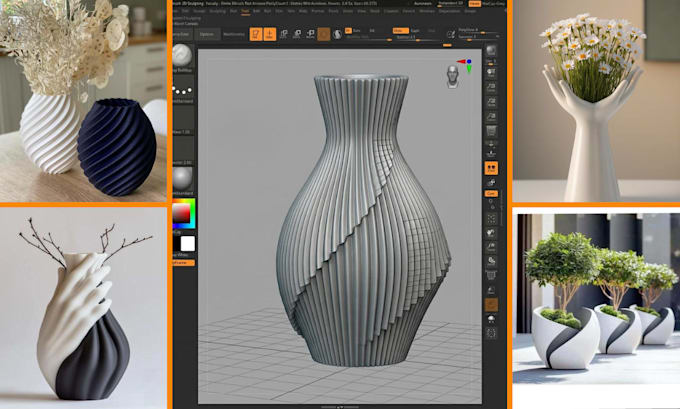The width and height of the screenshot is (680, 409).
Task: Click the orange button below the swatches
Action: pos(184,263)
